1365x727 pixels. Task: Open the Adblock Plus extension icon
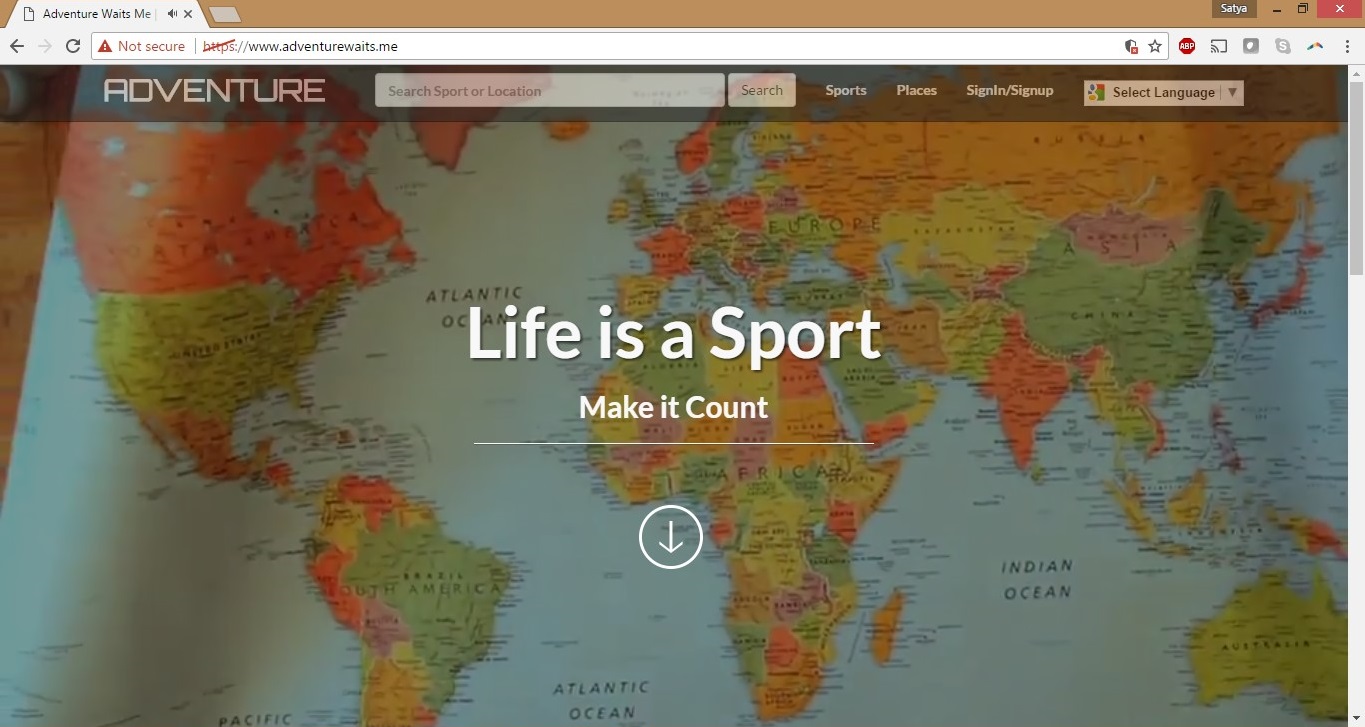coord(1187,46)
